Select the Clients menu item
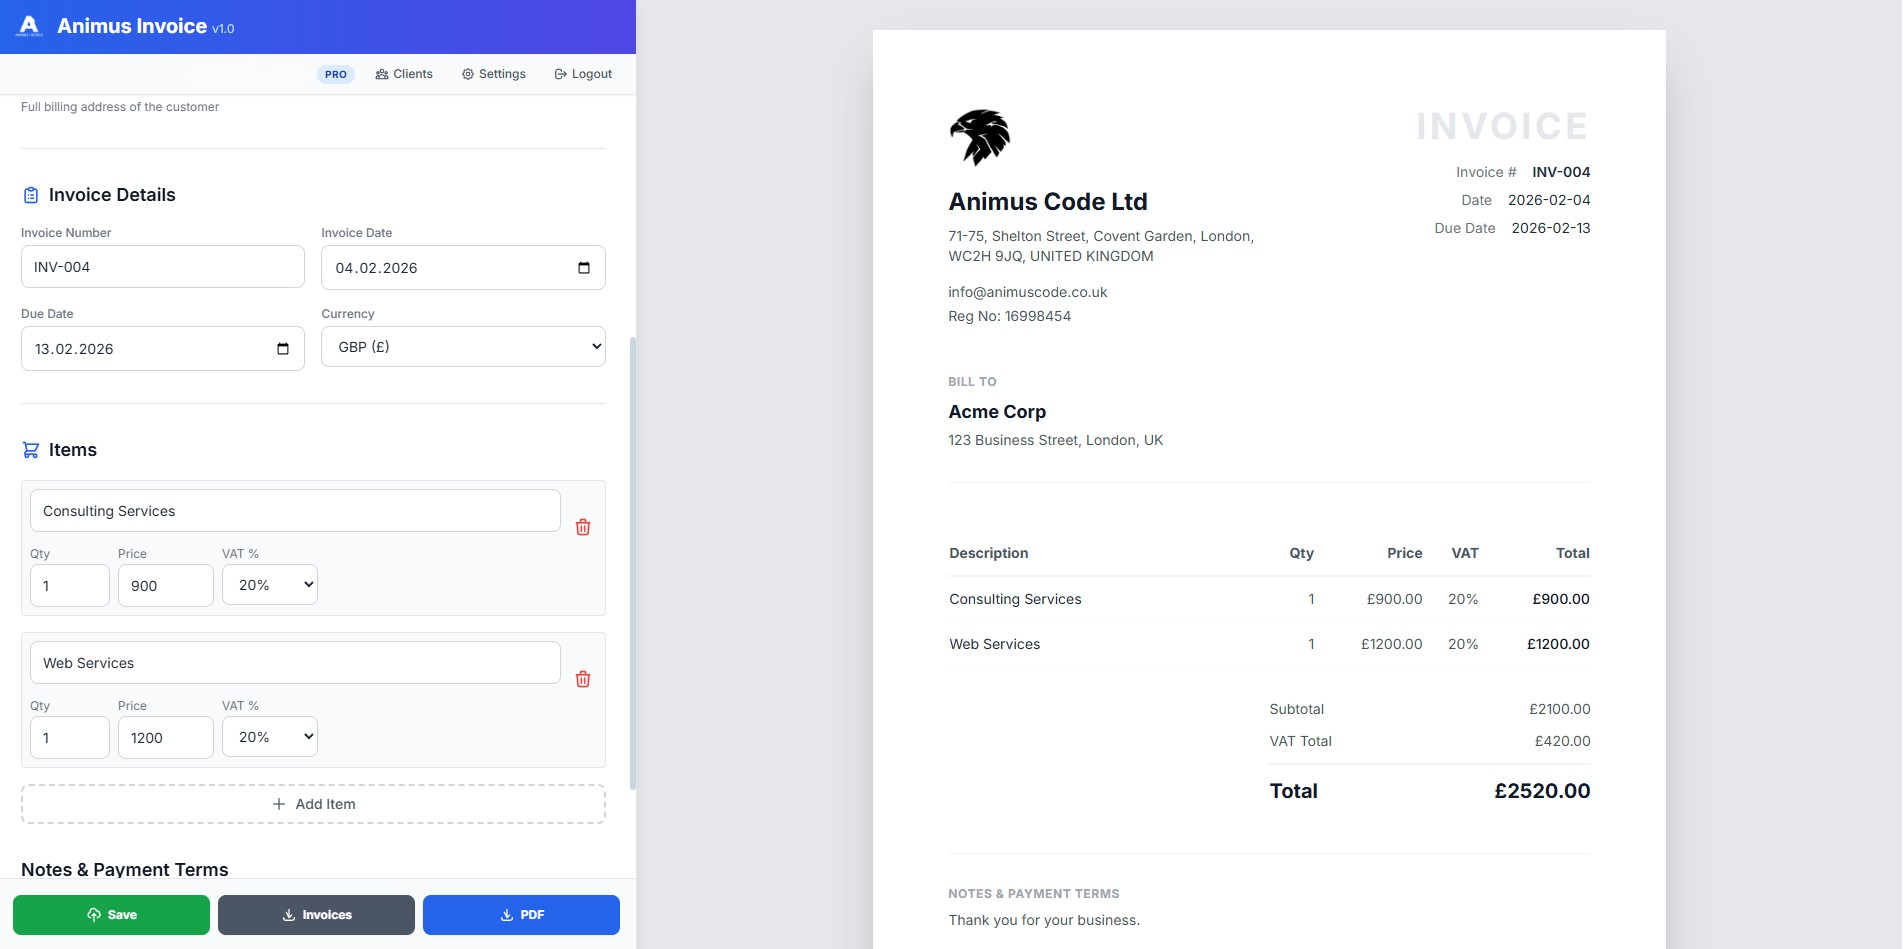The height and width of the screenshot is (949, 1903). pyautogui.click(x=404, y=73)
